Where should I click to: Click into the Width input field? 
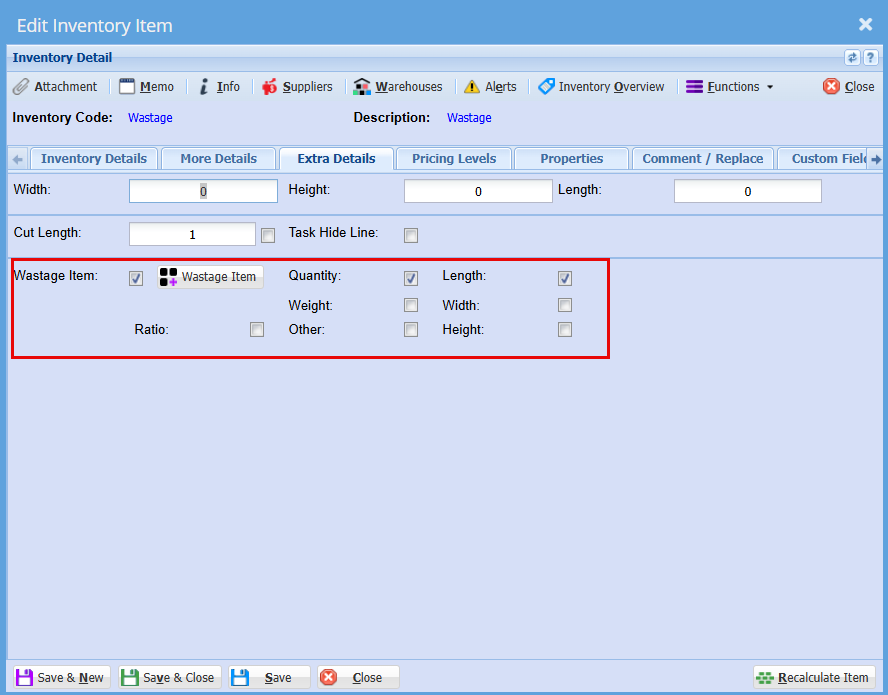[203, 192]
